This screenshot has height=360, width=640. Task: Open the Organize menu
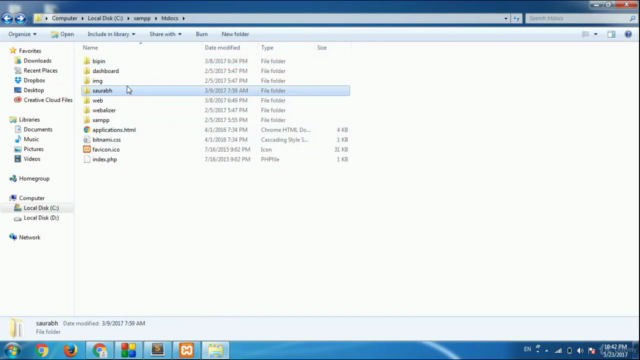[22, 34]
